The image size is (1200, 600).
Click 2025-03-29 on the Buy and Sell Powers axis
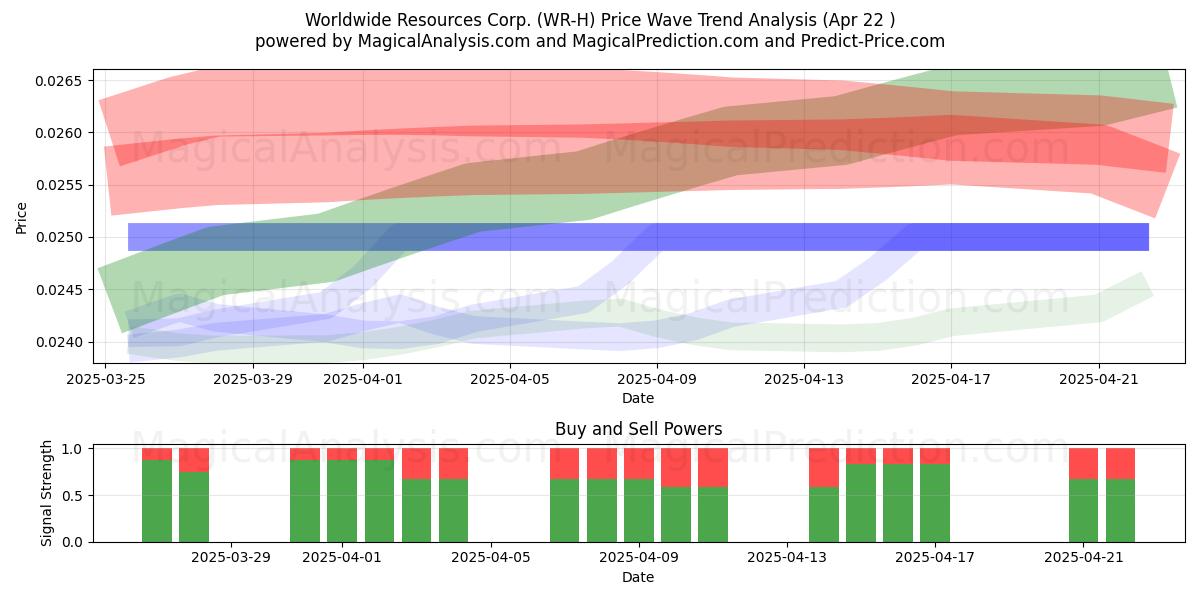(x=231, y=558)
